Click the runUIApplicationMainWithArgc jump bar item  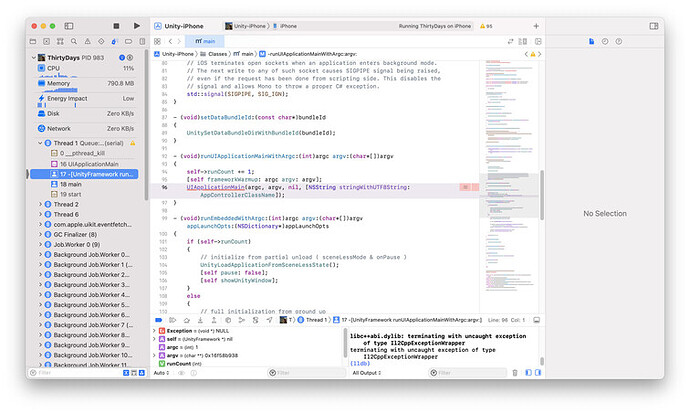click(x=308, y=54)
